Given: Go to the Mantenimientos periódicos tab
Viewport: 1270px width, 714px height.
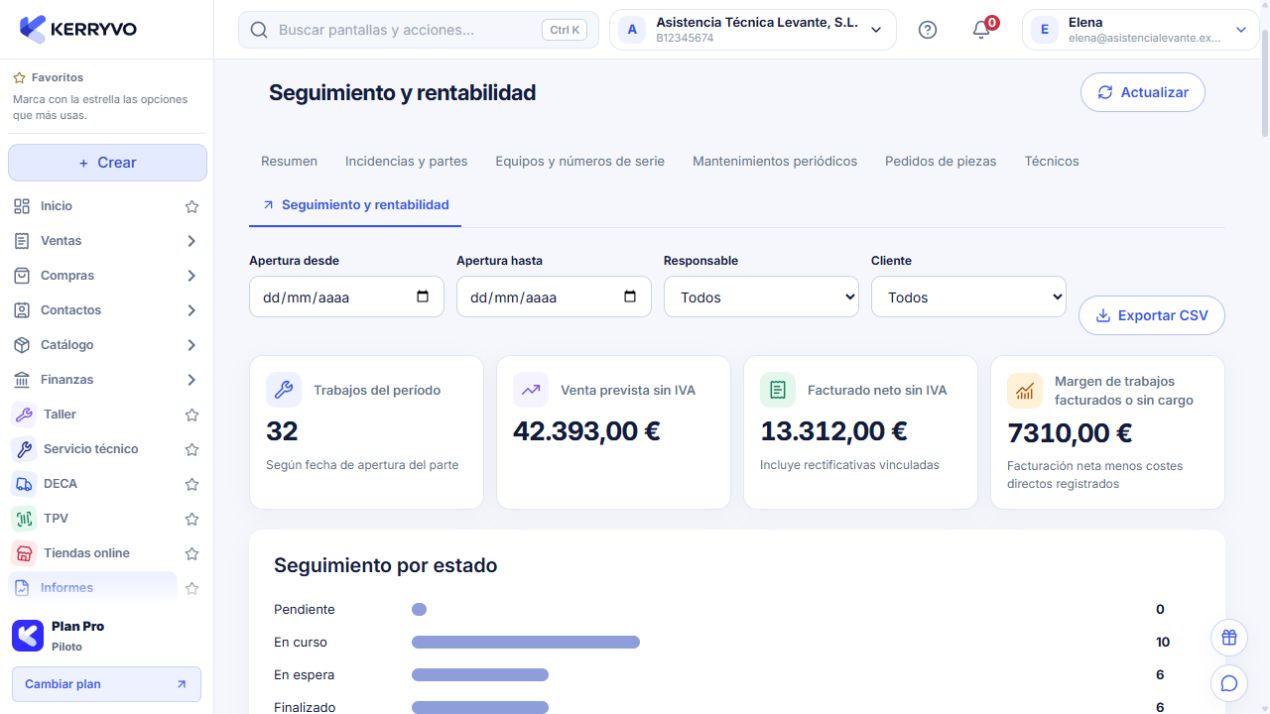Looking at the screenshot, I should coord(775,161).
